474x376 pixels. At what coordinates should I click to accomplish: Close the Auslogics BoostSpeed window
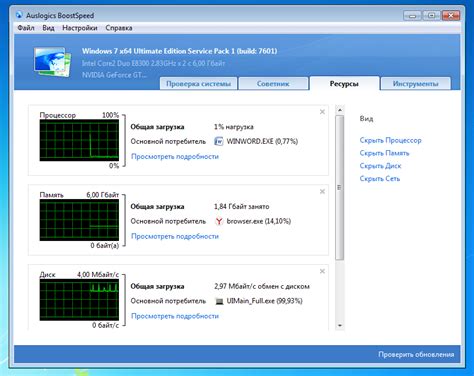point(451,15)
